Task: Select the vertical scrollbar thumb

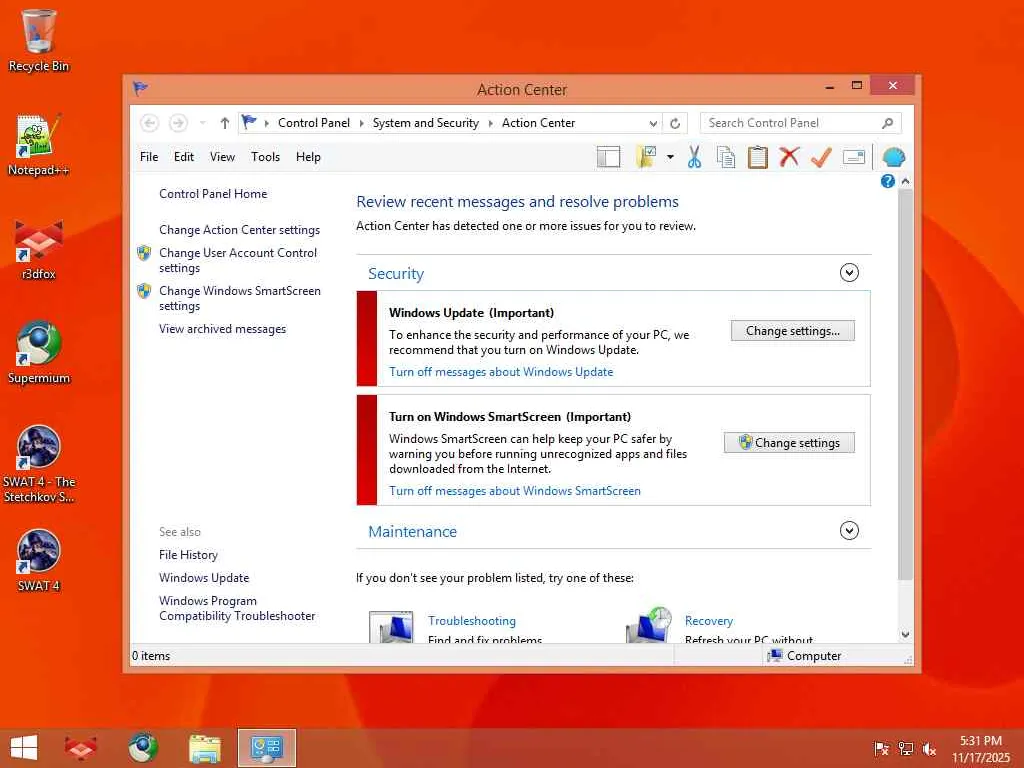Action: 904,385
